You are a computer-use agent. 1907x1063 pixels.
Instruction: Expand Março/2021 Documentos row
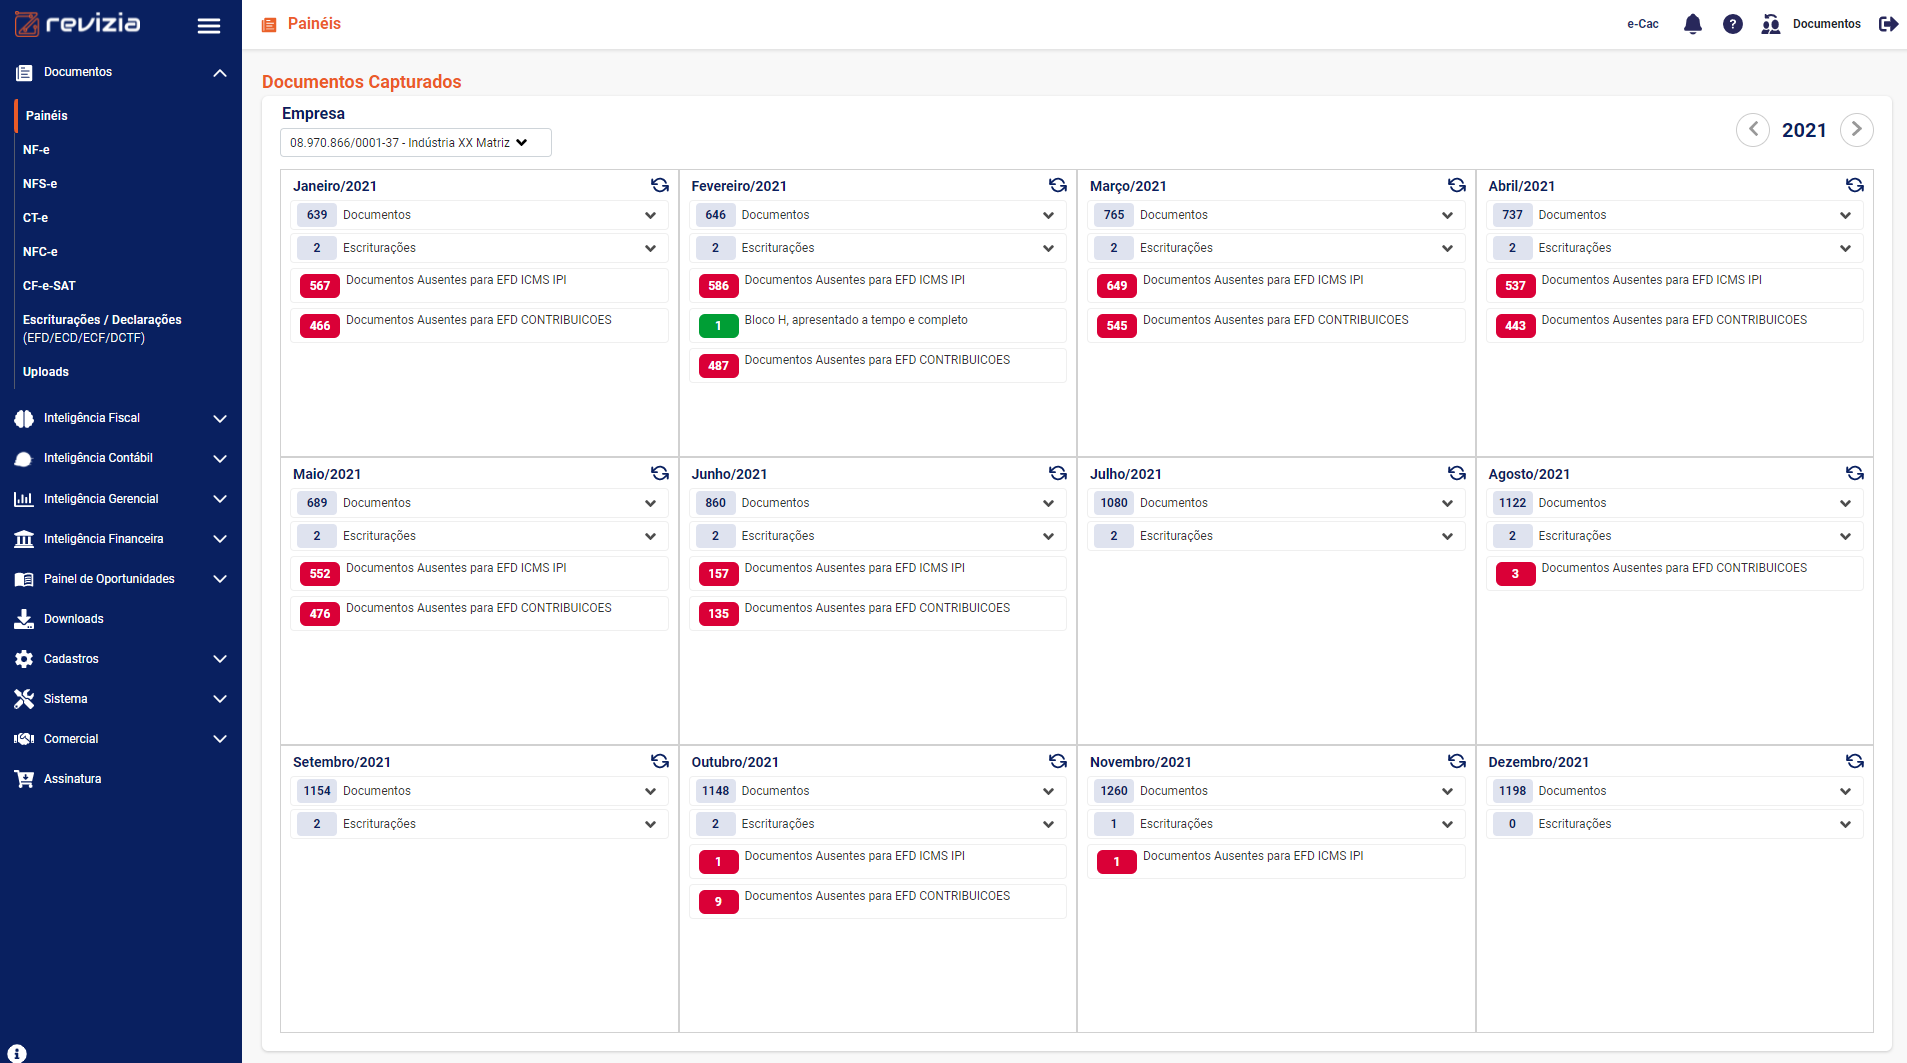(1276, 215)
